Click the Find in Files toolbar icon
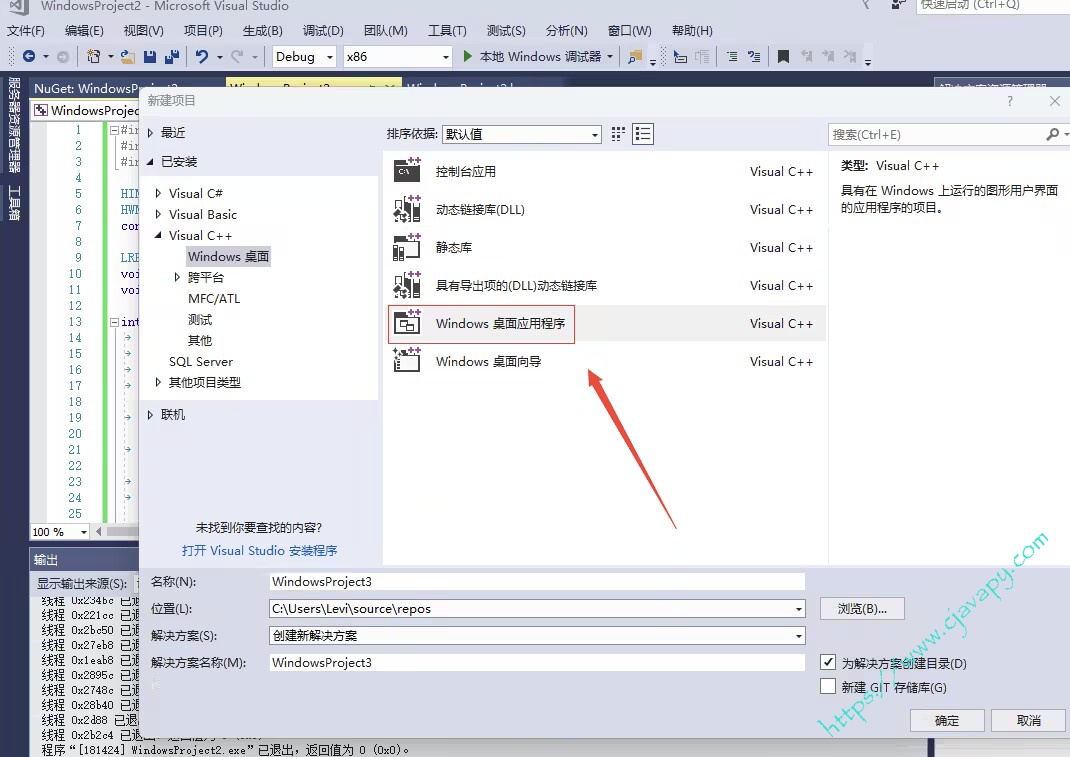 point(635,57)
